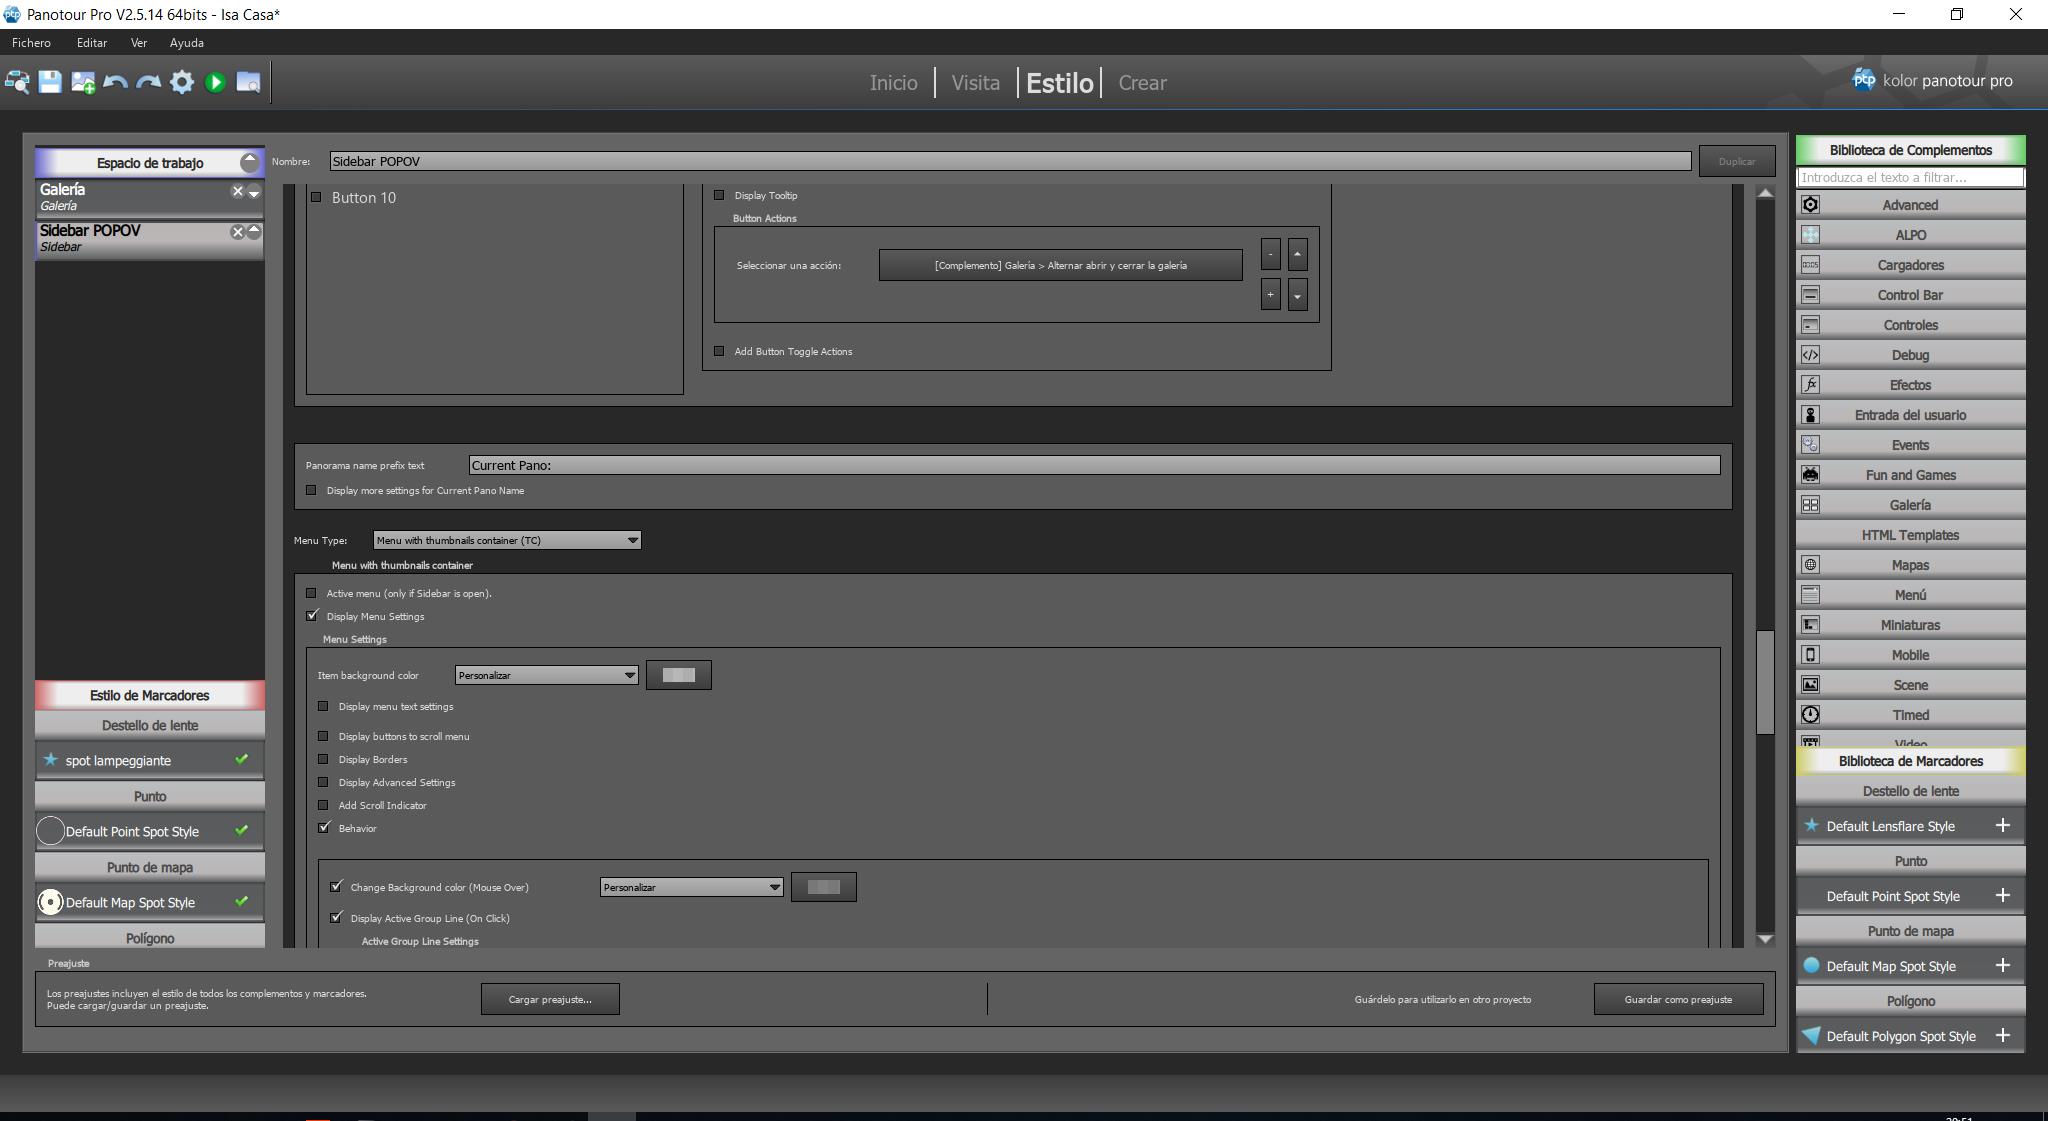The height and width of the screenshot is (1121, 2048).
Task: Open the Menu Type dropdown
Action: (507, 540)
